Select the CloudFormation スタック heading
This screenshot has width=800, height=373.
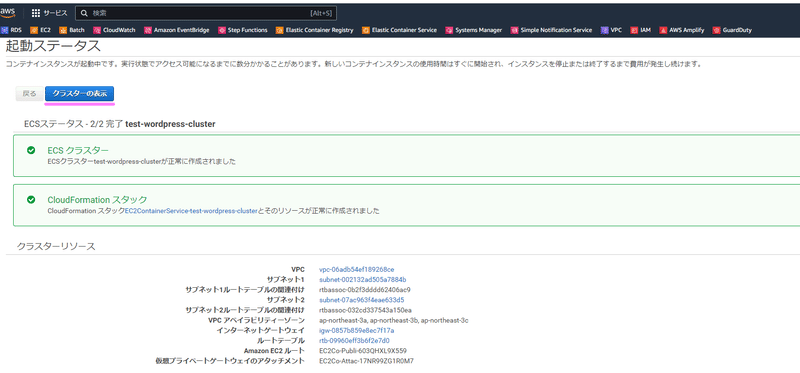(x=97, y=200)
